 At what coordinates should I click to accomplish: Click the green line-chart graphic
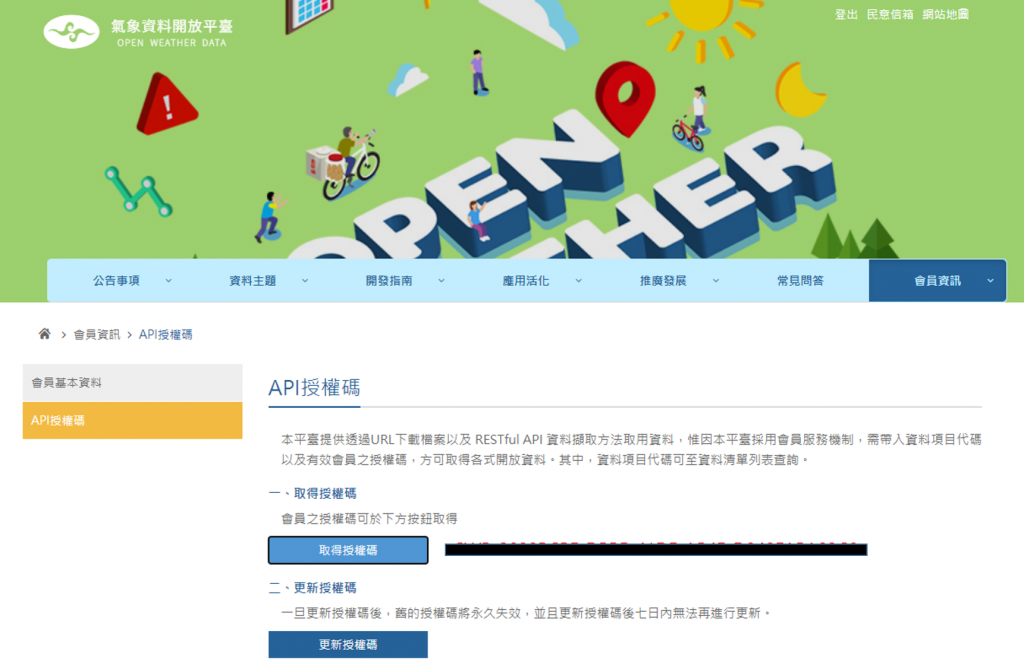point(138,191)
